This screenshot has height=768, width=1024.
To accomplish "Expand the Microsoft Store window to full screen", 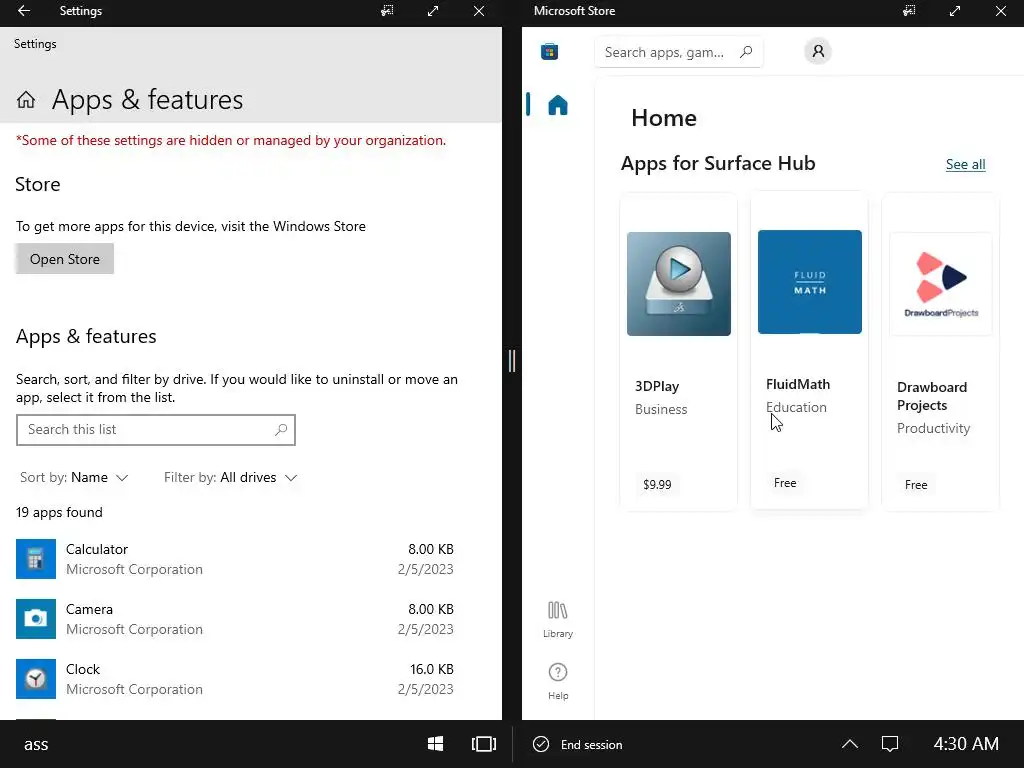I will coord(955,10).
